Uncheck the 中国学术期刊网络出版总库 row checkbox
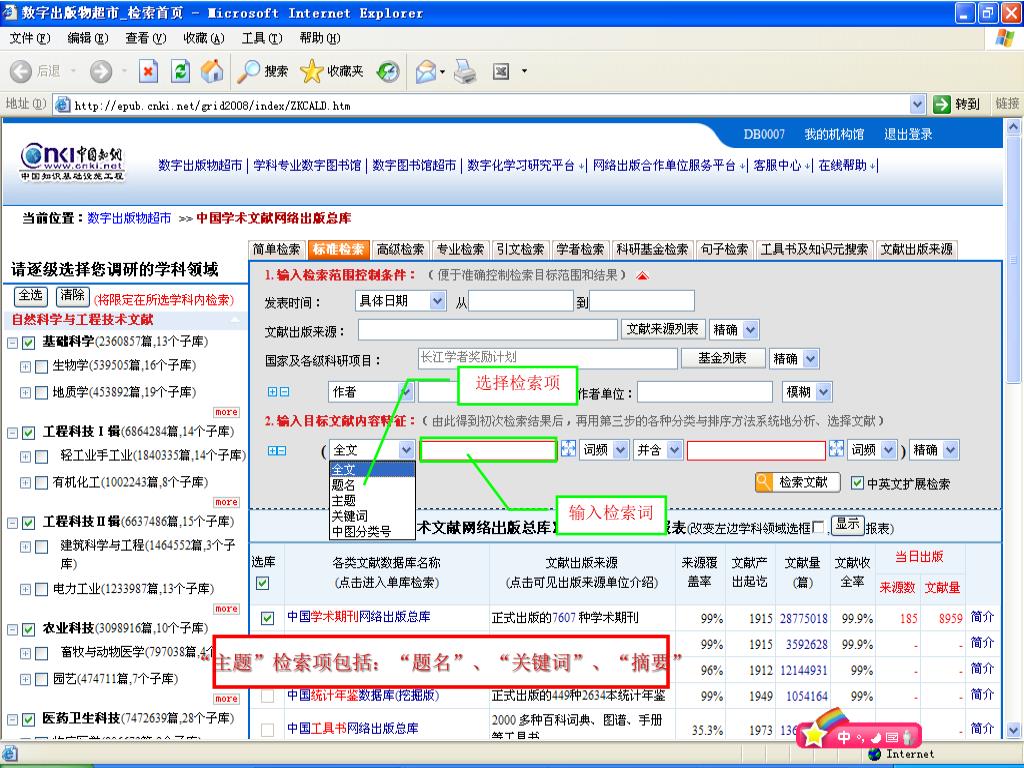Image resolution: width=1024 pixels, height=768 pixels. click(x=267, y=618)
